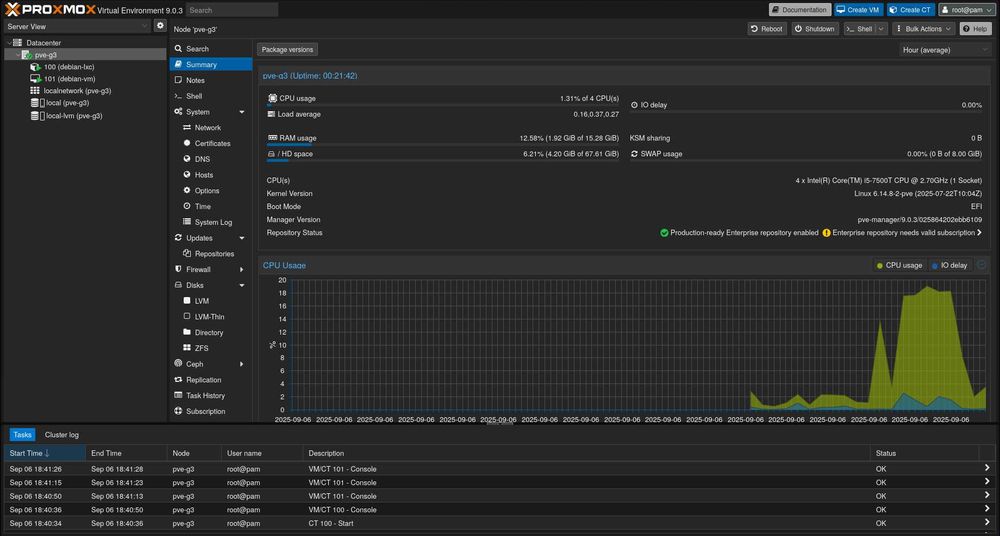Click the Documentation button
The width and height of the screenshot is (1000, 536).
(x=800, y=10)
